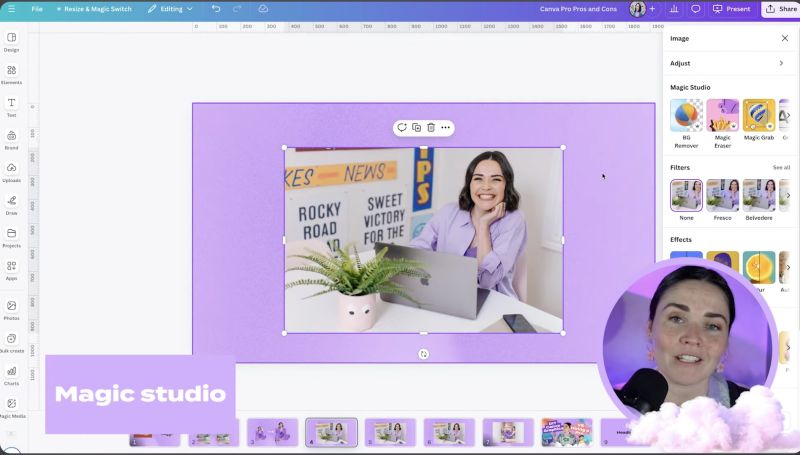
Task: Click the Present button
Action: pos(732,9)
